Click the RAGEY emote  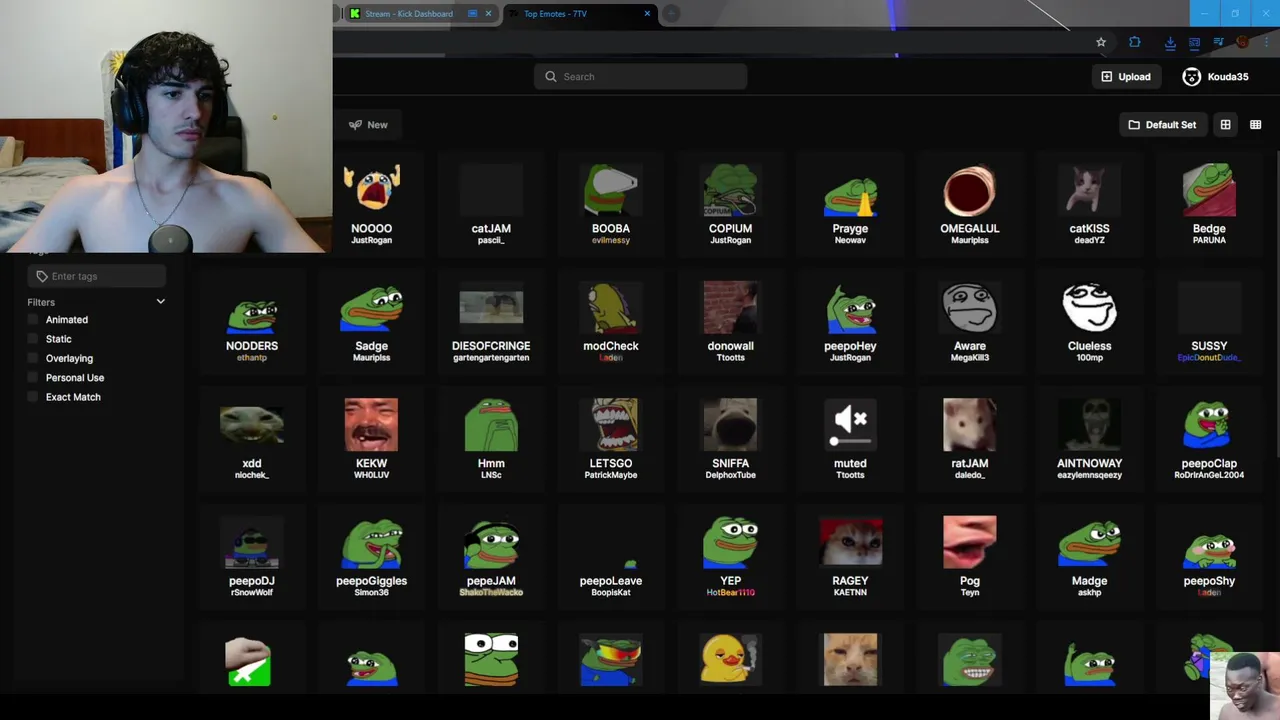point(850,556)
